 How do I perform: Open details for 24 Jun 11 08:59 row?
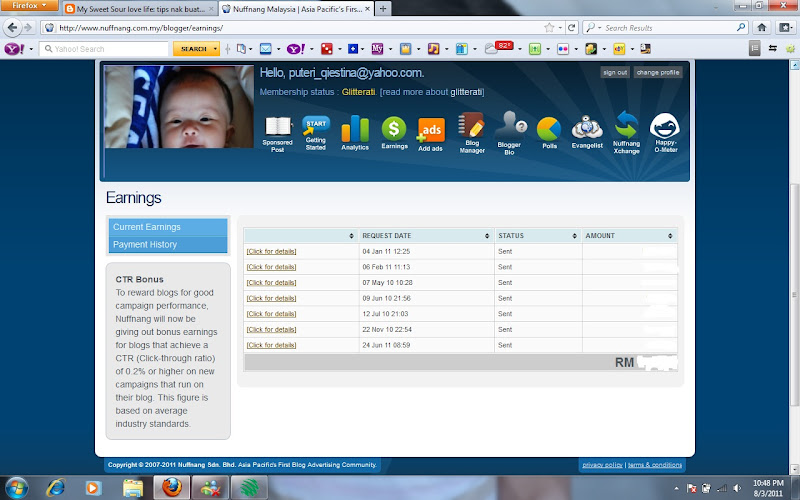point(271,345)
